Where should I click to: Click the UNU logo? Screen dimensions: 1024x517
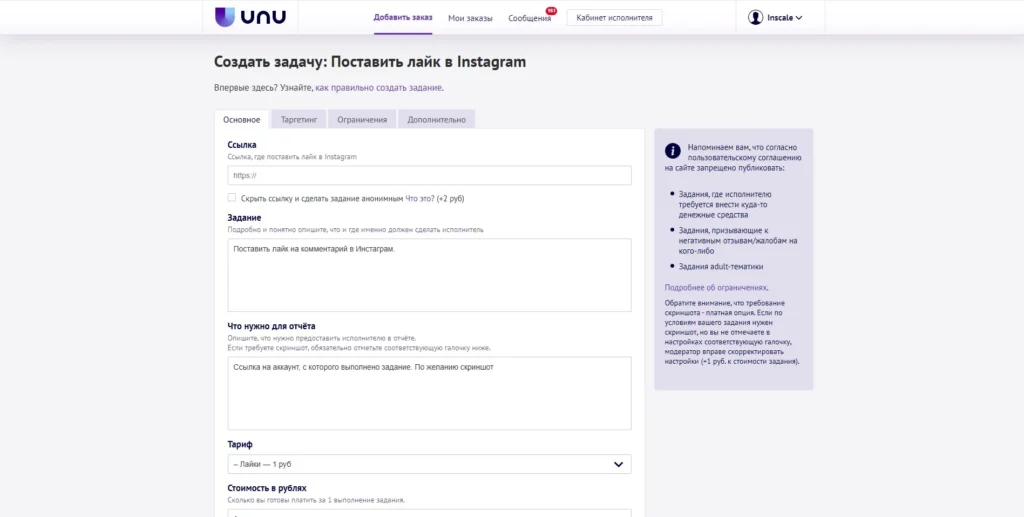250,16
